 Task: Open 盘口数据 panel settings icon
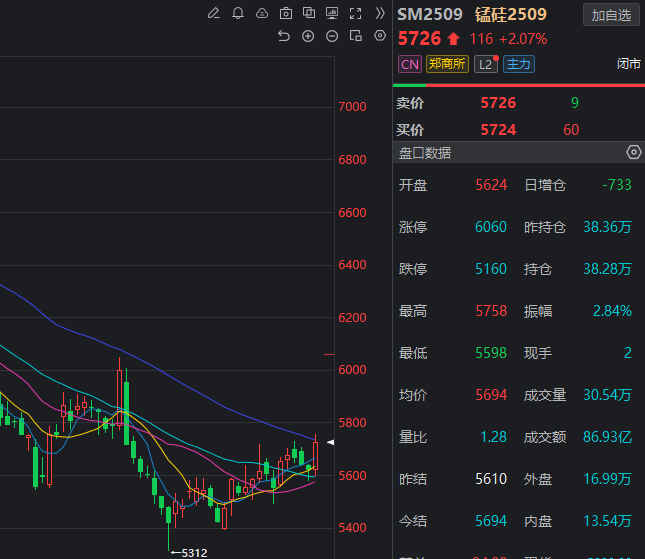(633, 153)
